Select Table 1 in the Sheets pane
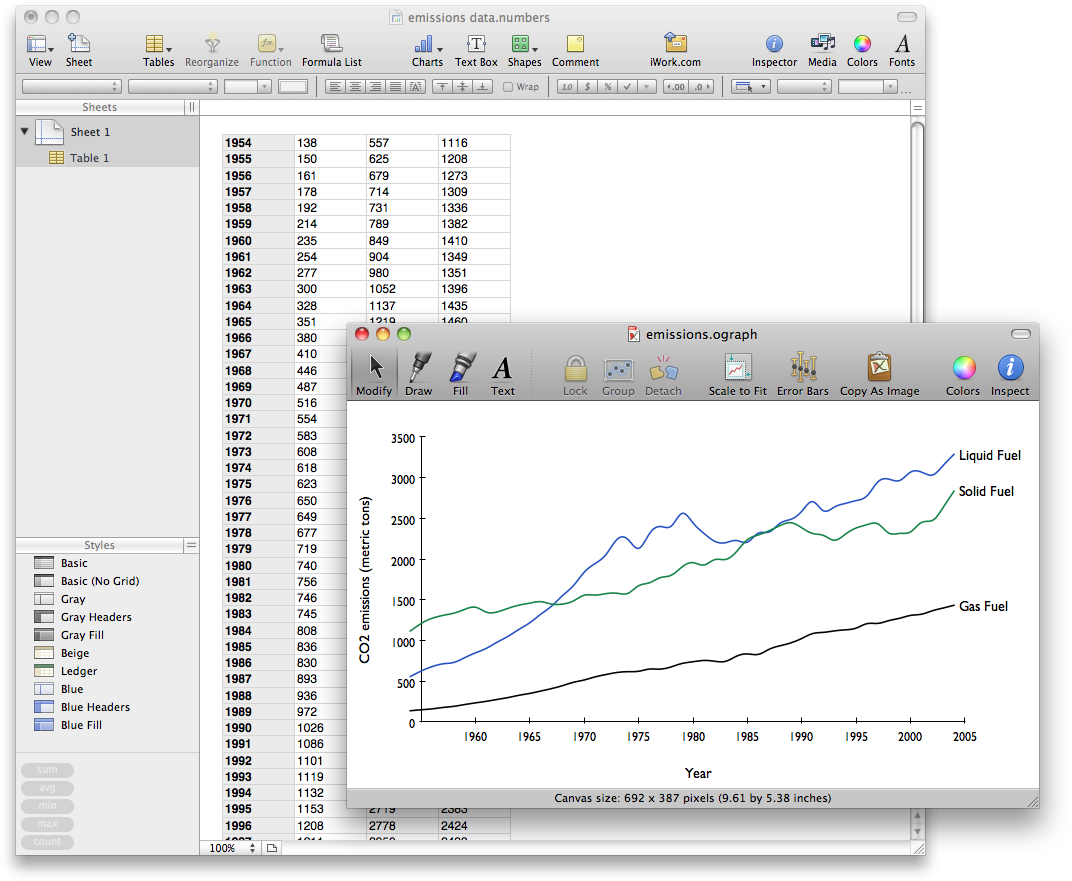 [89, 158]
